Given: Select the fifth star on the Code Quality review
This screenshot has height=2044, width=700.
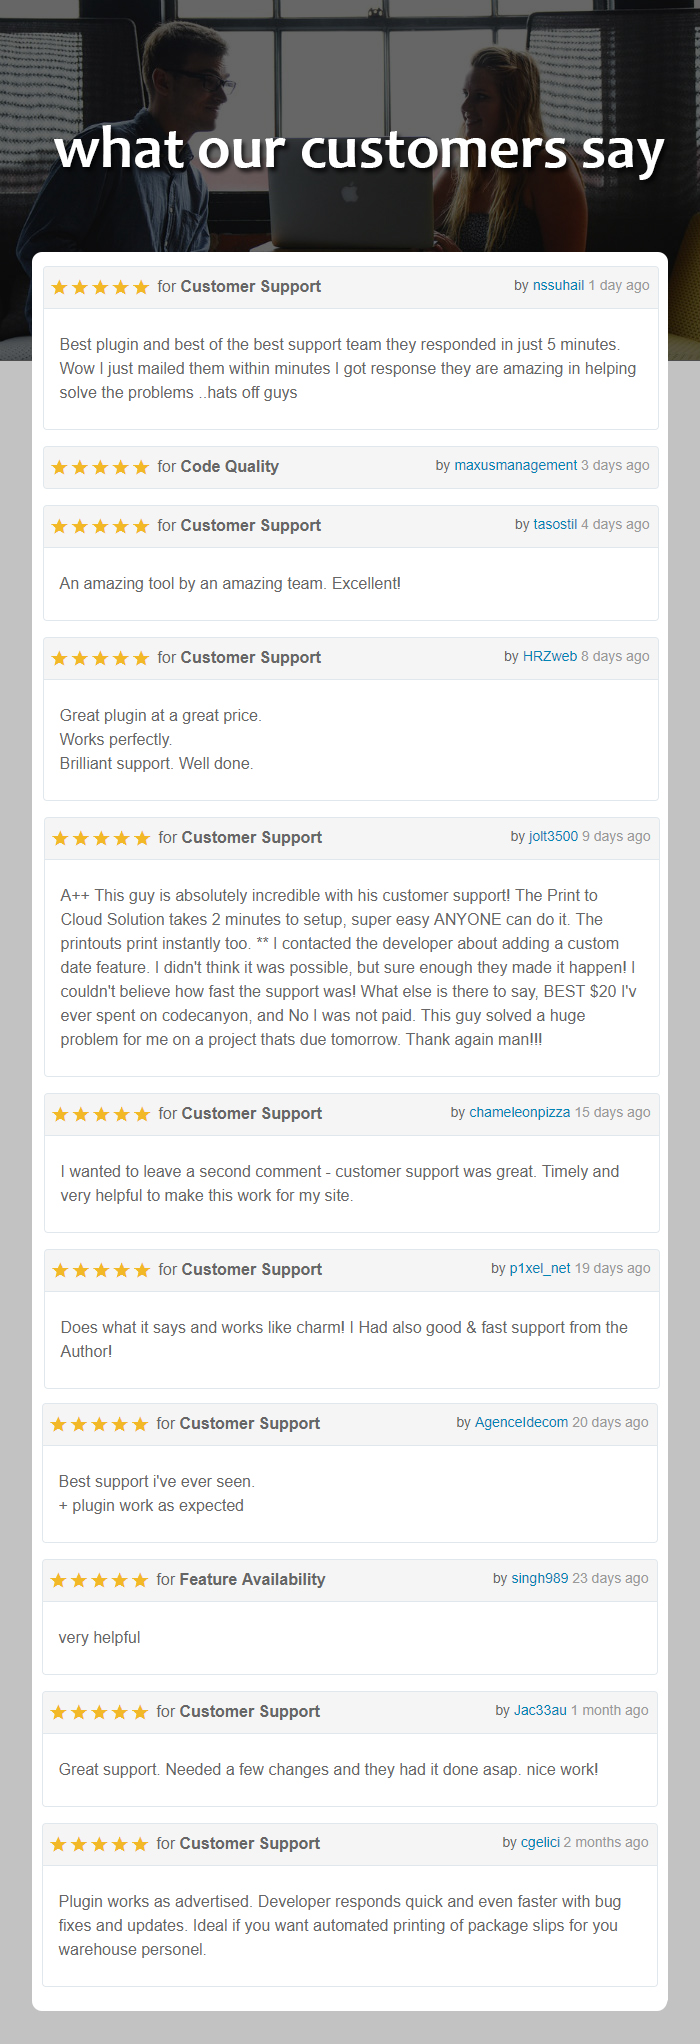Looking at the screenshot, I should (140, 466).
